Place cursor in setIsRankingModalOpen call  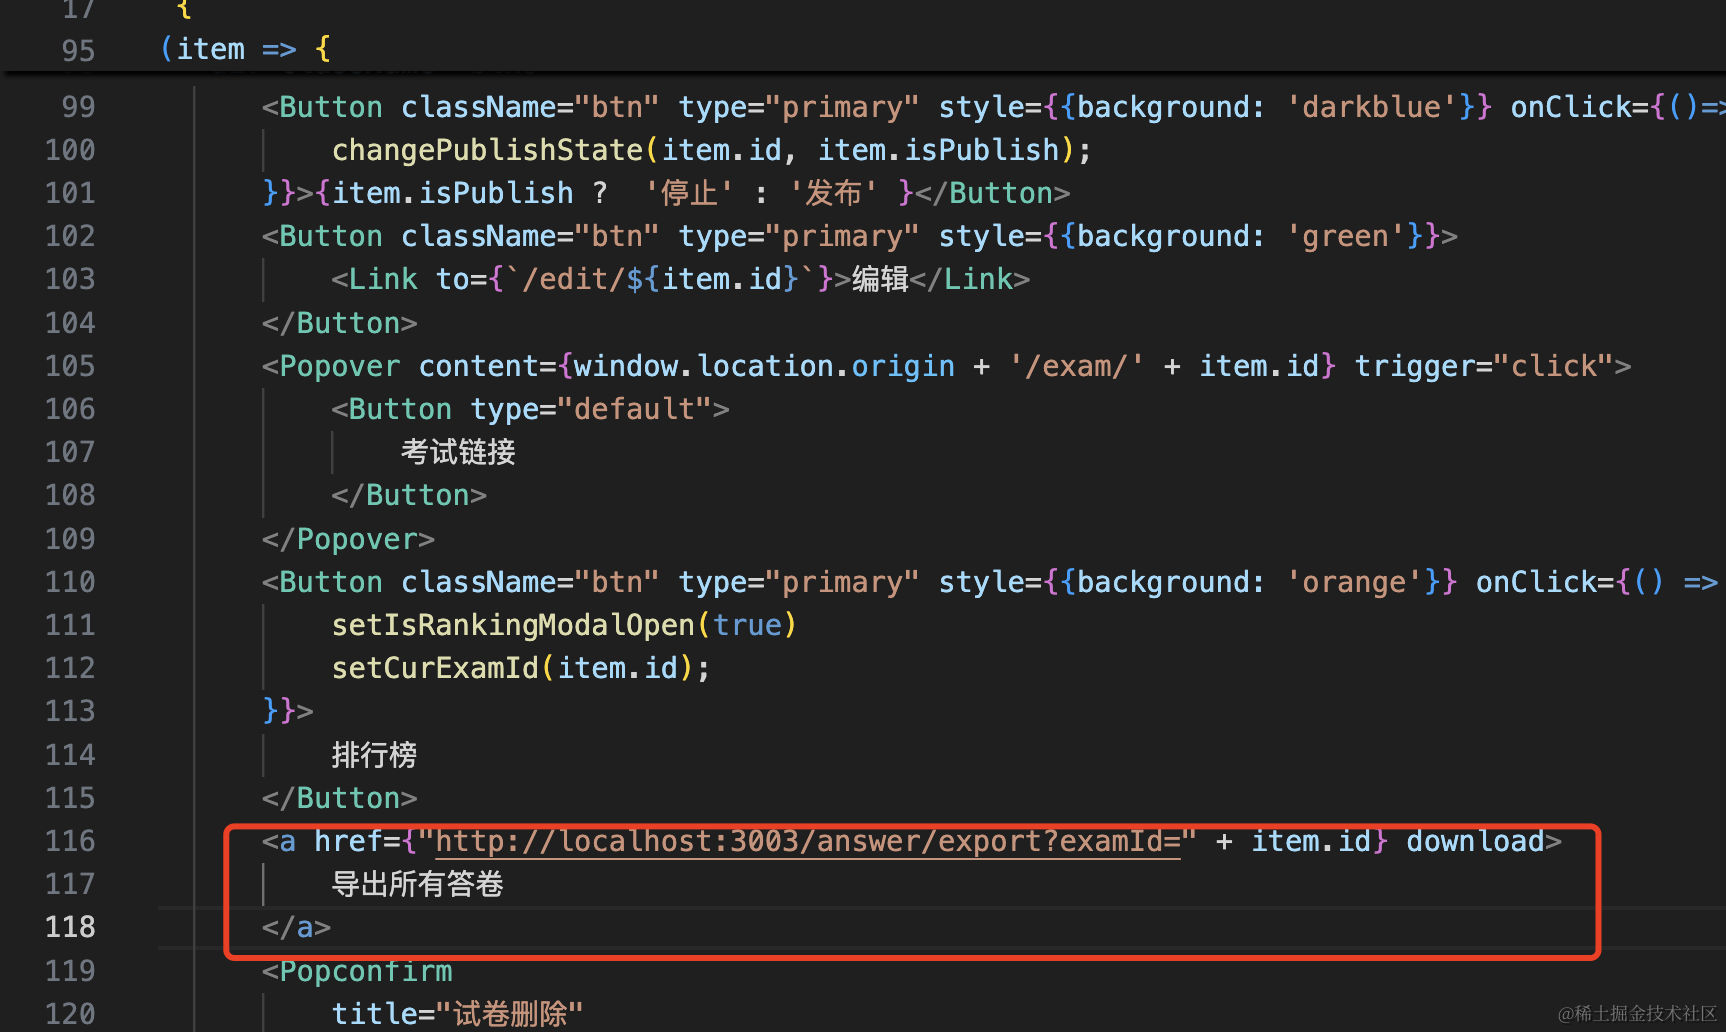[x=512, y=625]
